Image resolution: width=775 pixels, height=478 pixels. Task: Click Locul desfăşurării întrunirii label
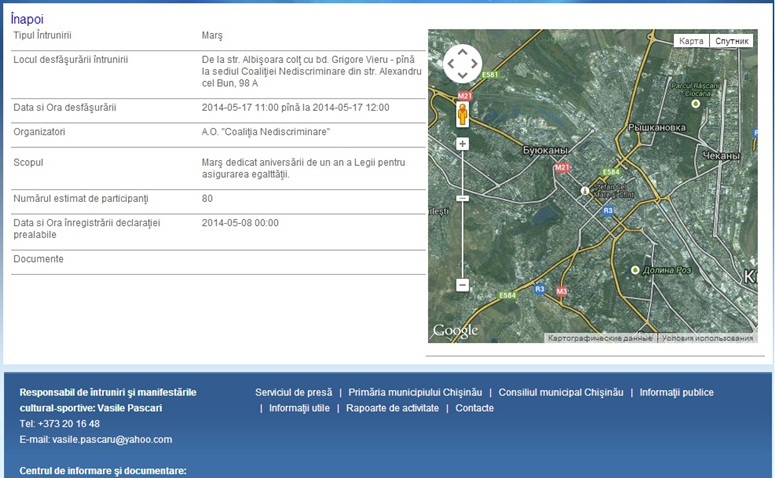coord(71,60)
